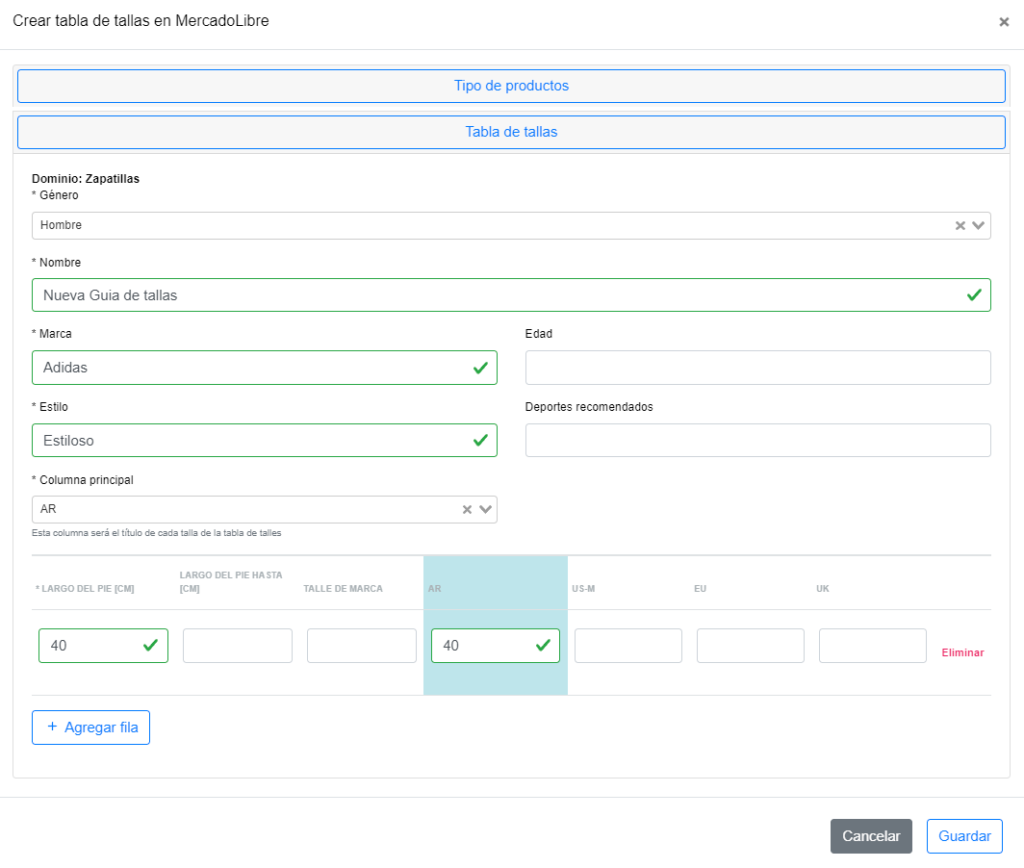
Task: Open the Género dropdown arrow
Action: 978,225
